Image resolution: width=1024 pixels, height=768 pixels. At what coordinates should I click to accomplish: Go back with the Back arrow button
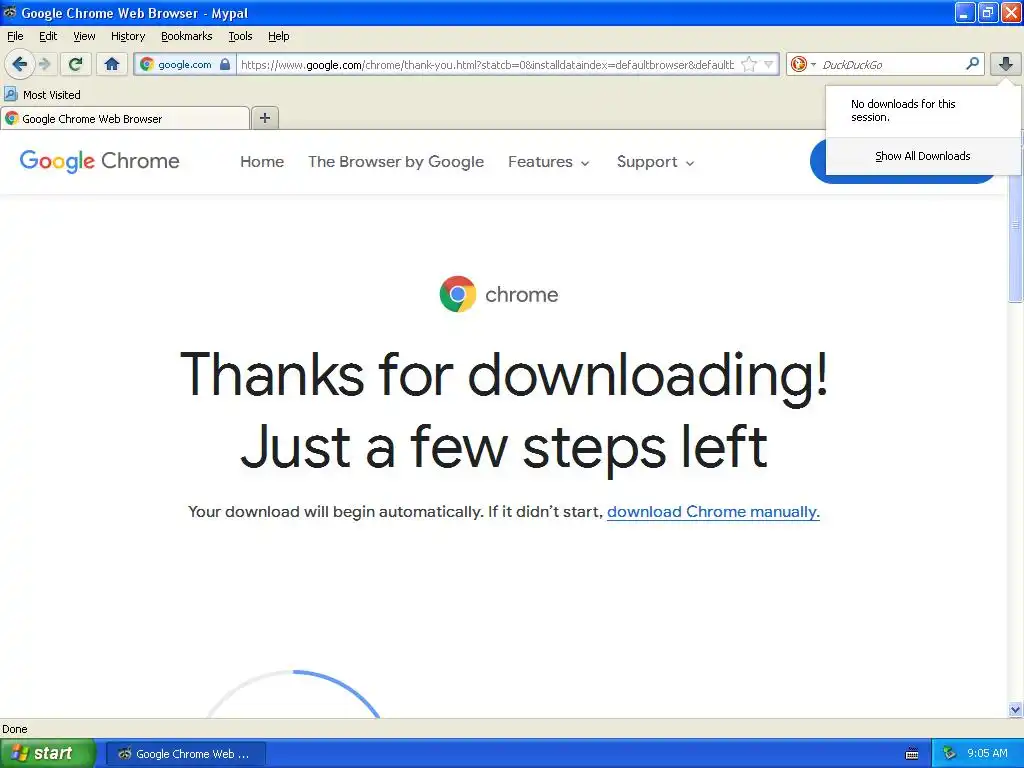point(19,64)
